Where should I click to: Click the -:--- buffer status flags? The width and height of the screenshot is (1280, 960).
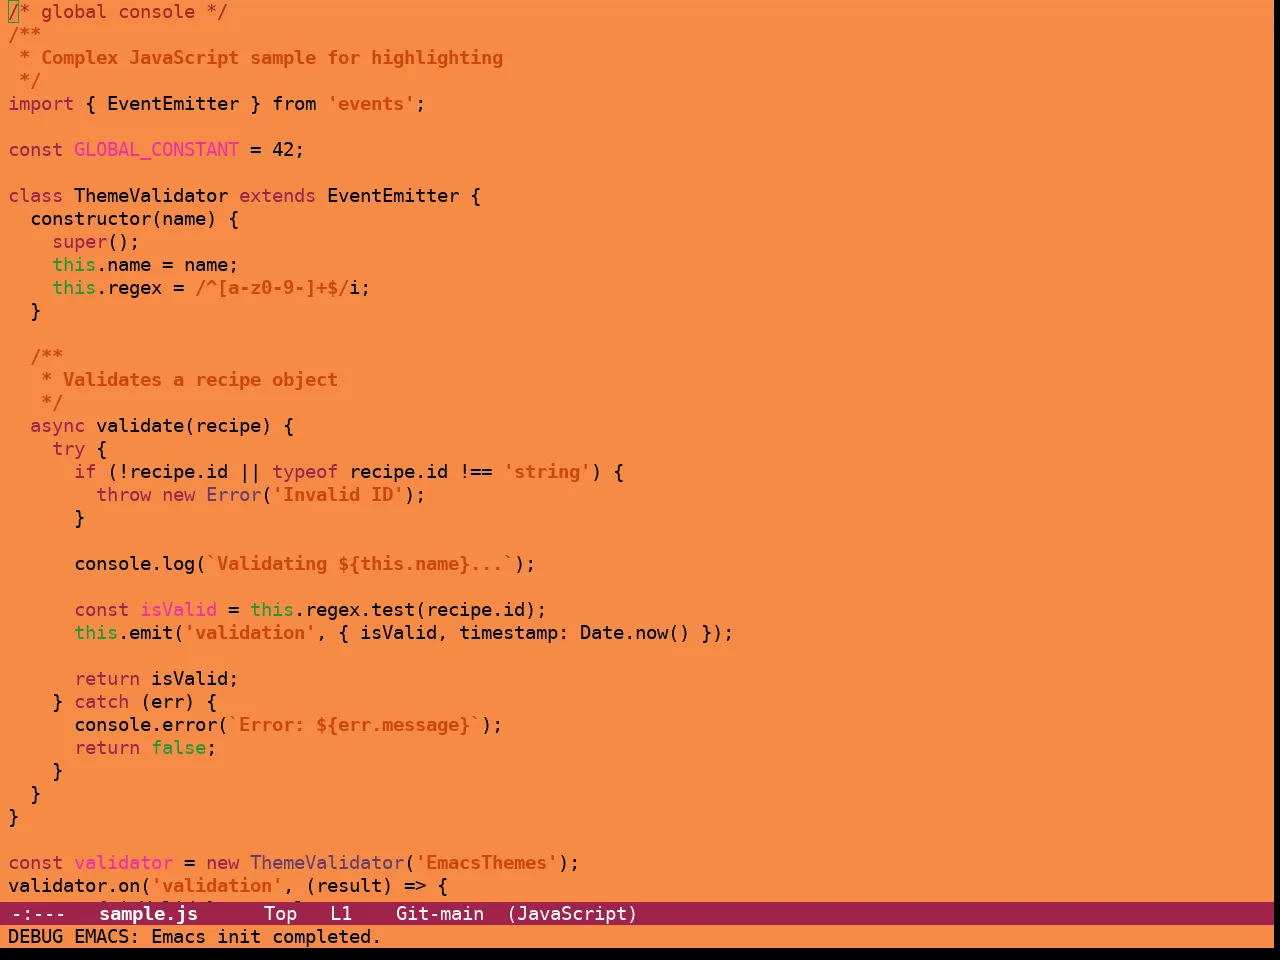pos(38,914)
